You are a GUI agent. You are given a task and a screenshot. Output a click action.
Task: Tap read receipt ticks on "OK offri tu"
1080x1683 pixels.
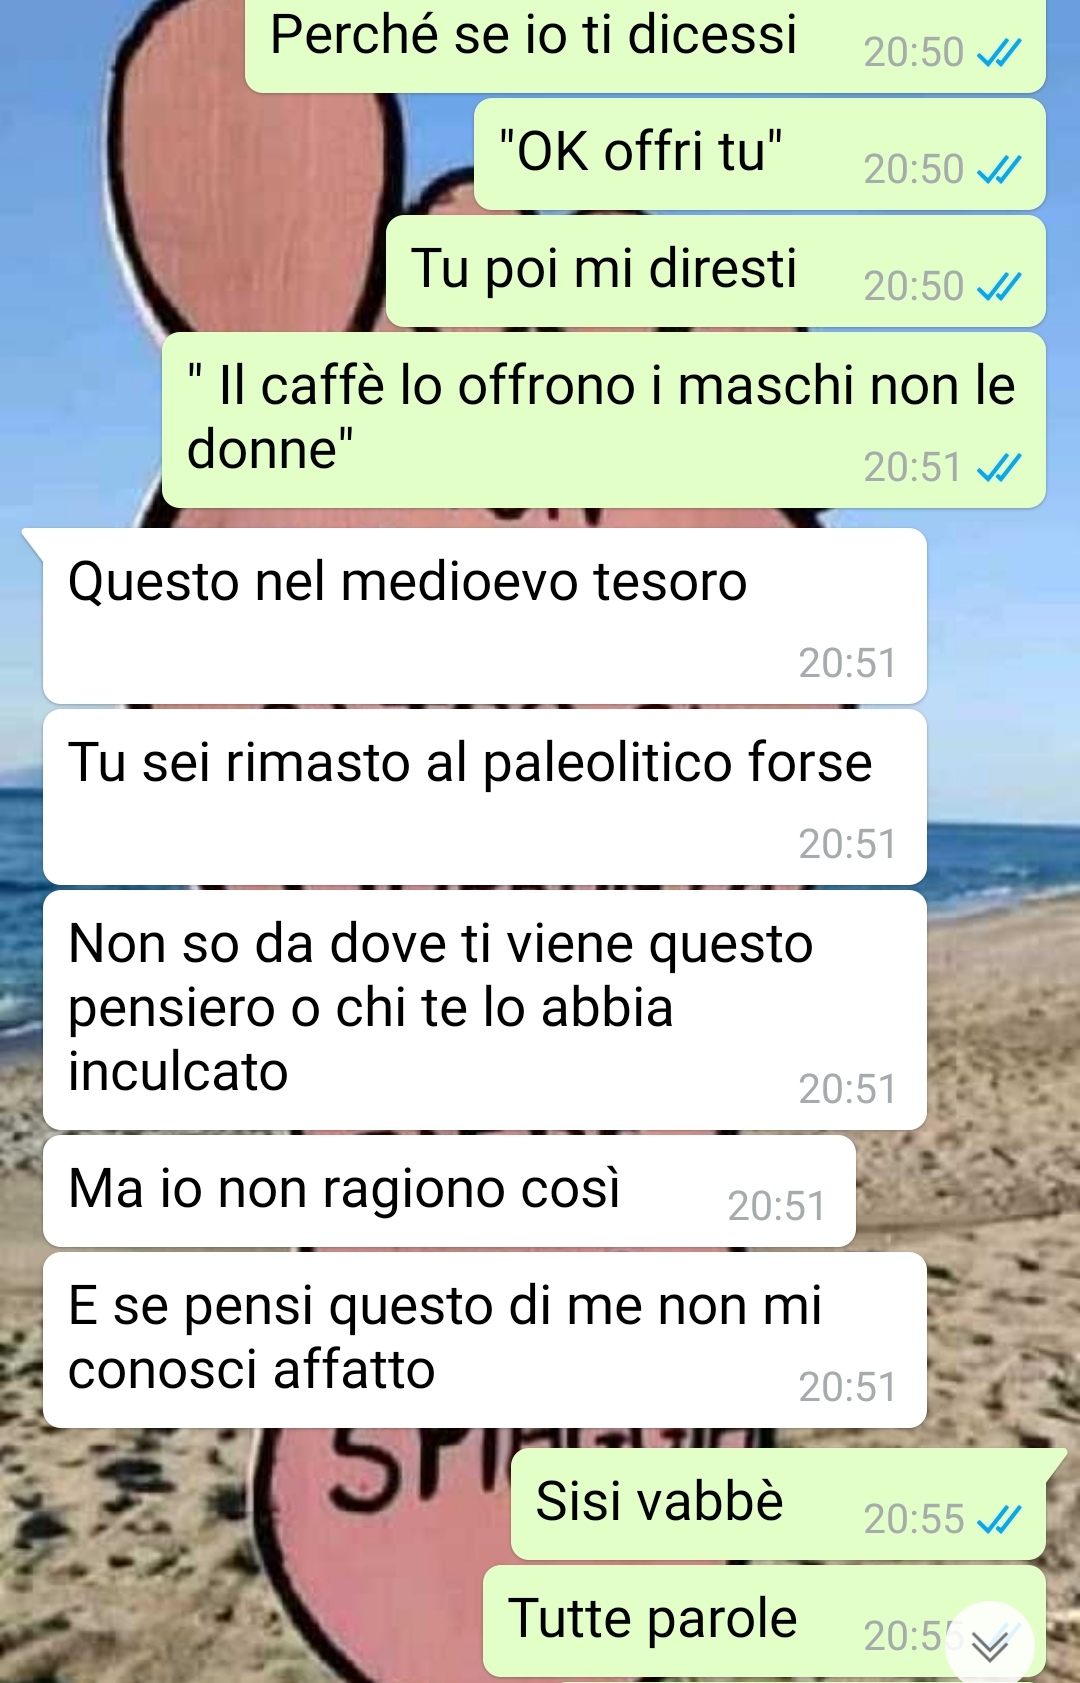[x=998, y=169]
